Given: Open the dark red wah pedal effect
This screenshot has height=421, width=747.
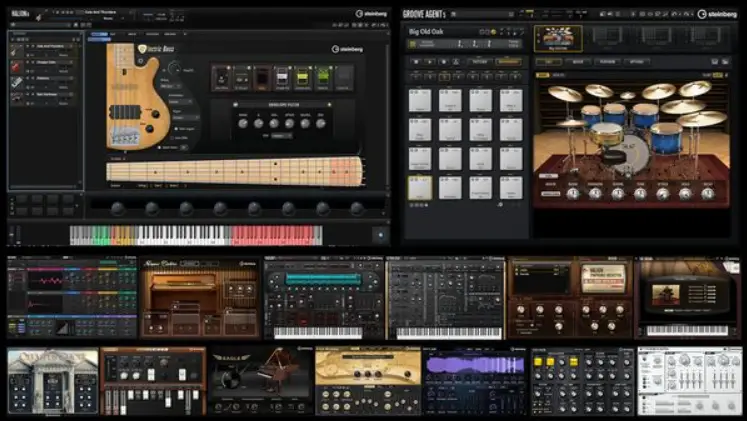Looking at the screenshot, I should click(x=262, y=78).
